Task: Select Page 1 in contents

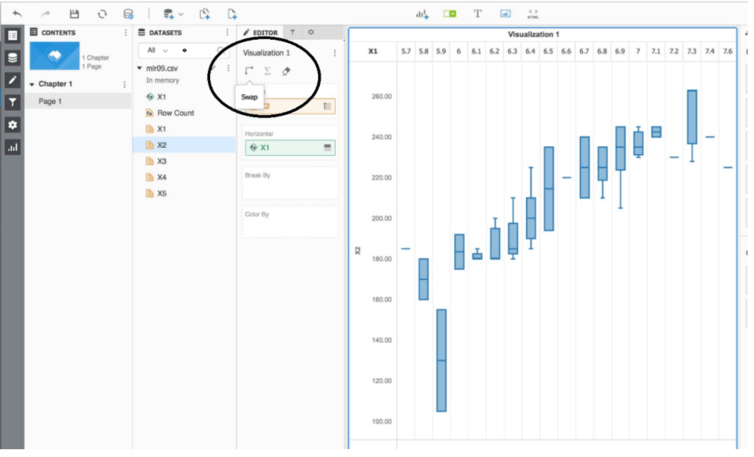Action: tap(50, 101)
